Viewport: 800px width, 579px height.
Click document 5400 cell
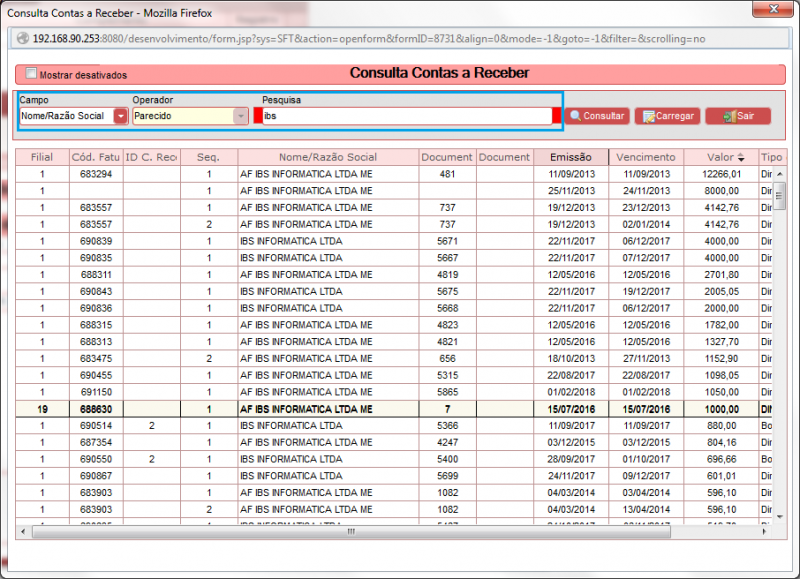pyautogui.click(x=447, y=459)
